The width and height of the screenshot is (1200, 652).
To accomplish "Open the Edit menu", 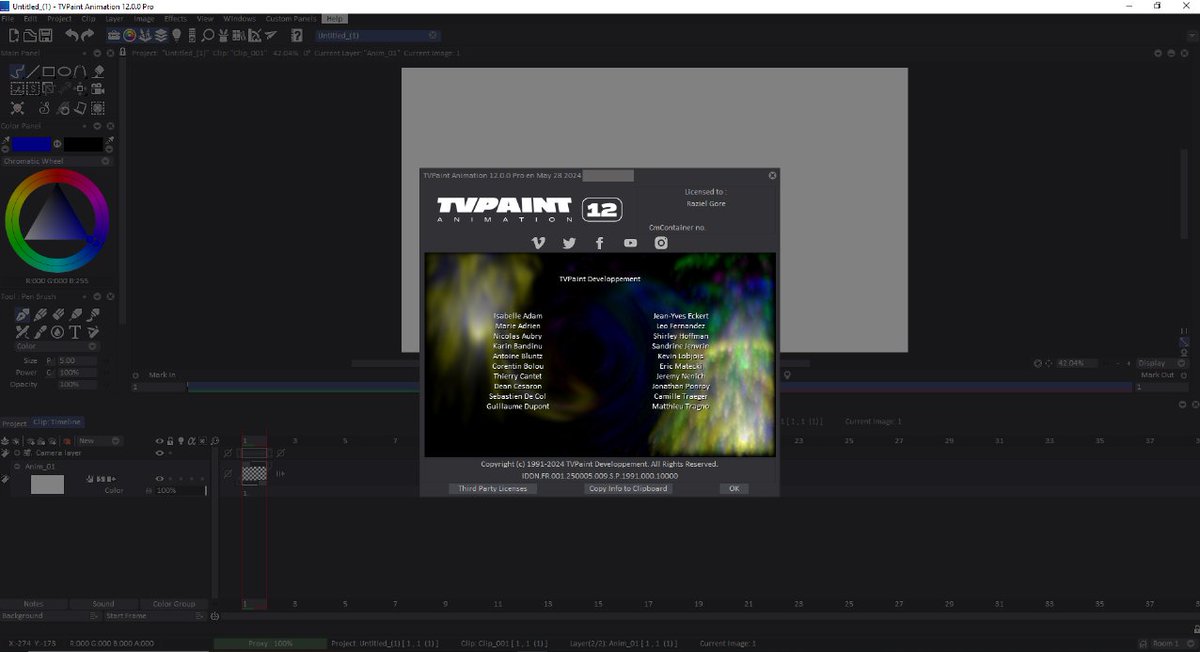I will 31,19.
